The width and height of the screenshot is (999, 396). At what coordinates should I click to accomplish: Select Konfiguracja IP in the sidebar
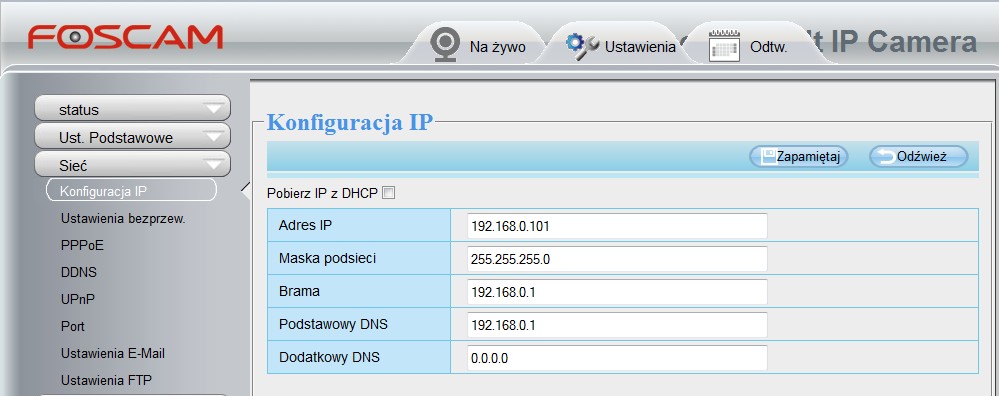(x=131, y=190)
